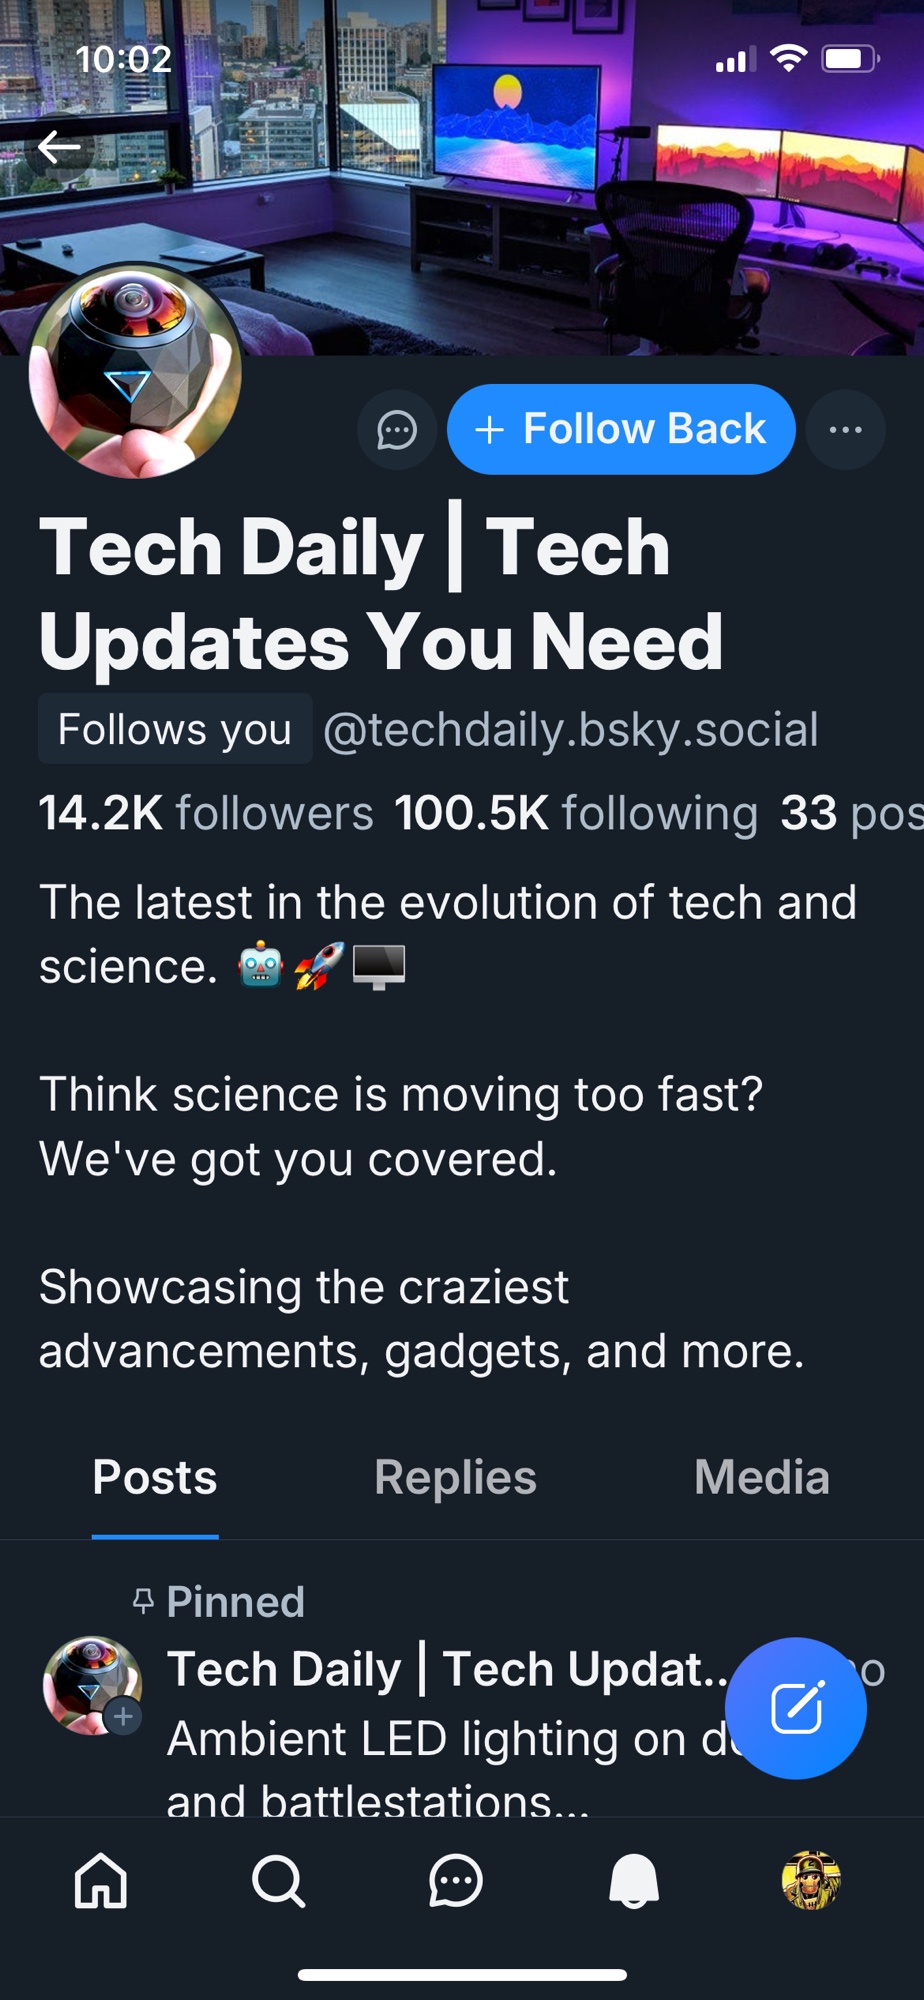Image resolution: width=924 pixels, height=2000 pixels.
Task: Open Search from bottom navigation
Action: pos(278,1880)
